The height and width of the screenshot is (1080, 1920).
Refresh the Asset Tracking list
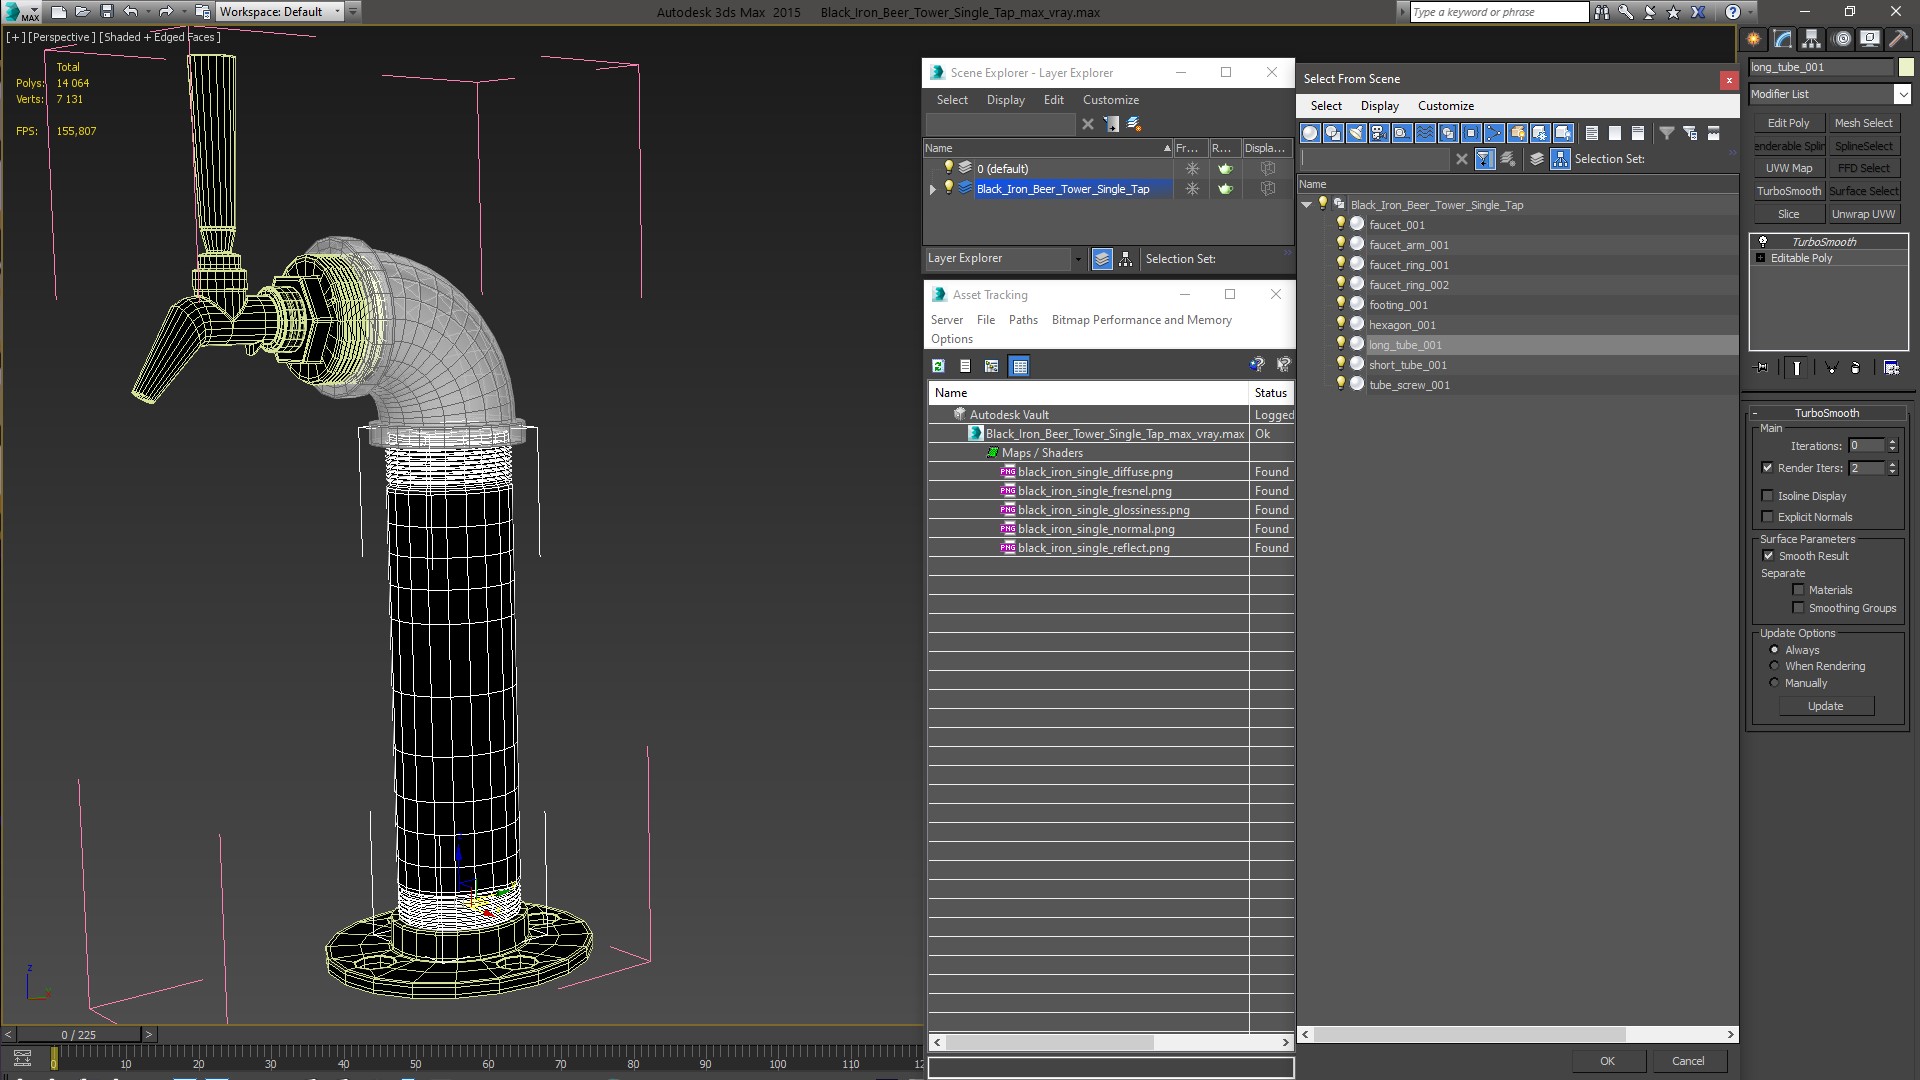coord(938,366)
